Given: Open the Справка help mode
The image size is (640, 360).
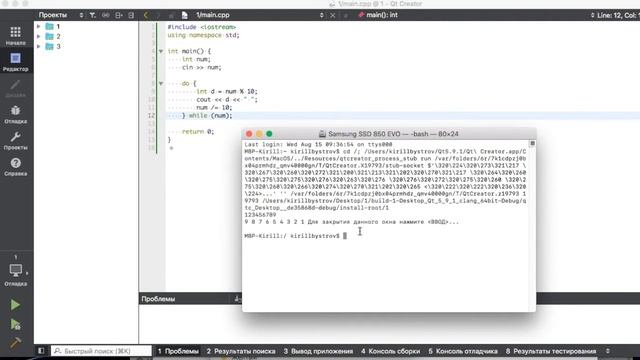Looking at the screenshot, I should click(x=16, y=167).
